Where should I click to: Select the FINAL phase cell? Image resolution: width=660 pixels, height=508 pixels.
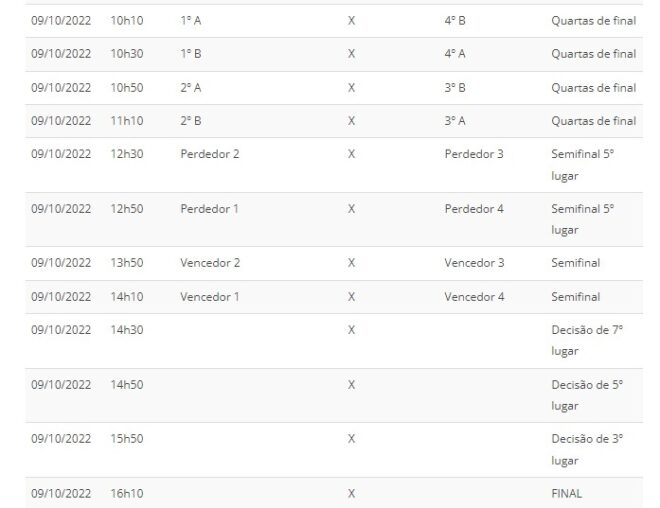point(566,493)
